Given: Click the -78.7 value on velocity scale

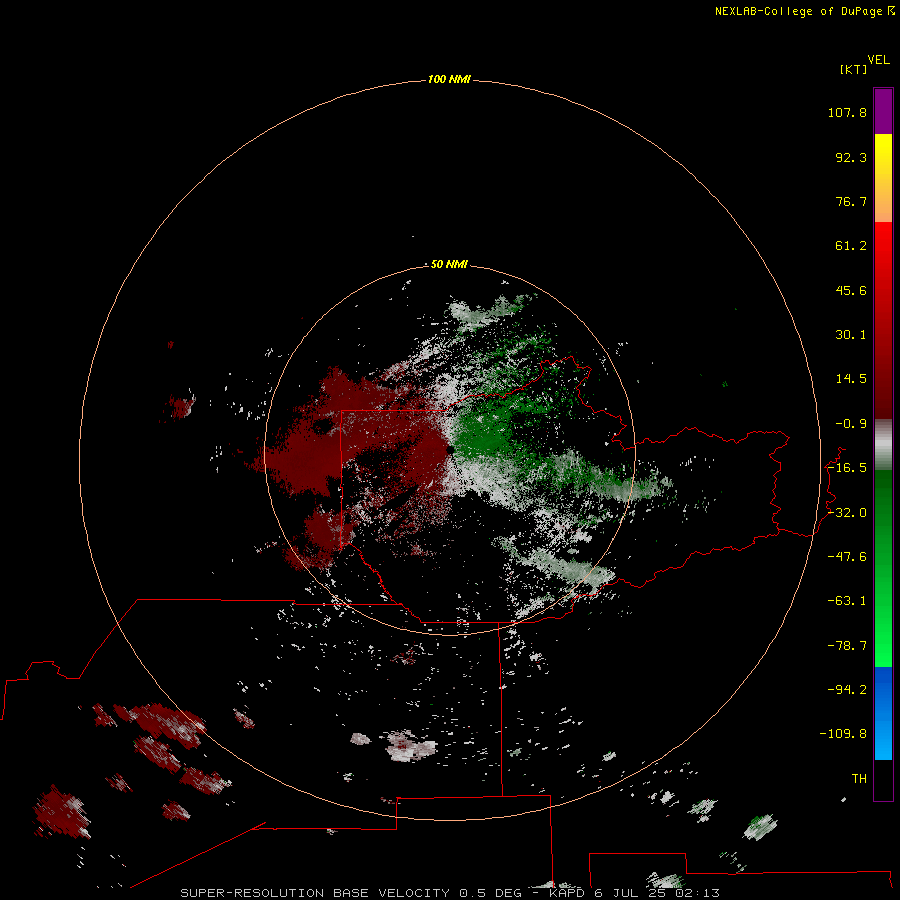Looking at the screenshot, I should pyautogui.click(x=847, y=646).
